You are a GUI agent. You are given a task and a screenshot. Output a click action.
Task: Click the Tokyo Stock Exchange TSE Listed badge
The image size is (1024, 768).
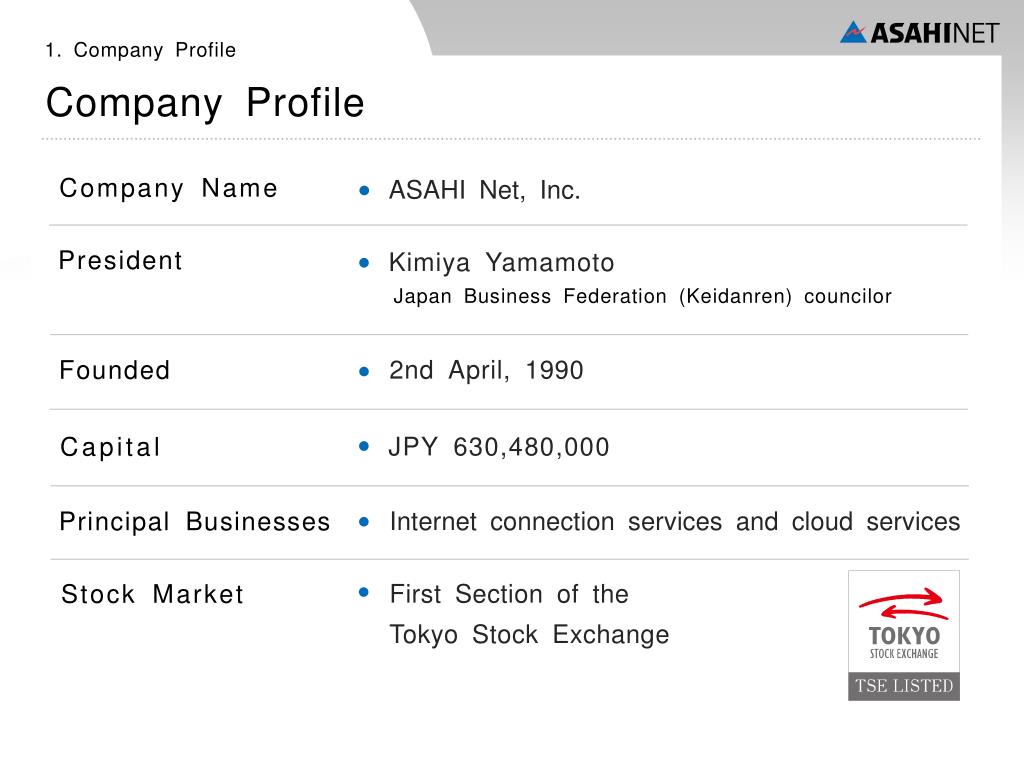coord(904,635)
